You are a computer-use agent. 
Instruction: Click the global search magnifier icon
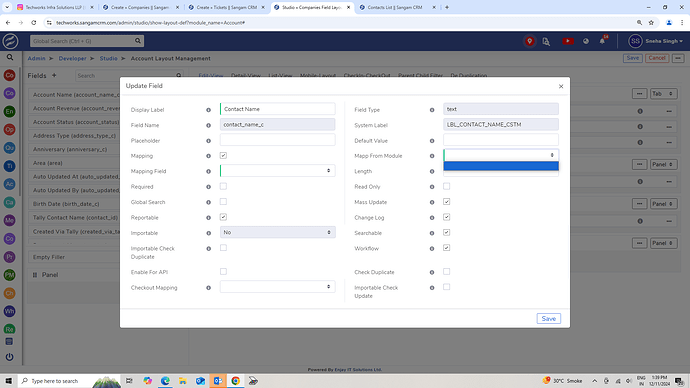click(138, 41)
